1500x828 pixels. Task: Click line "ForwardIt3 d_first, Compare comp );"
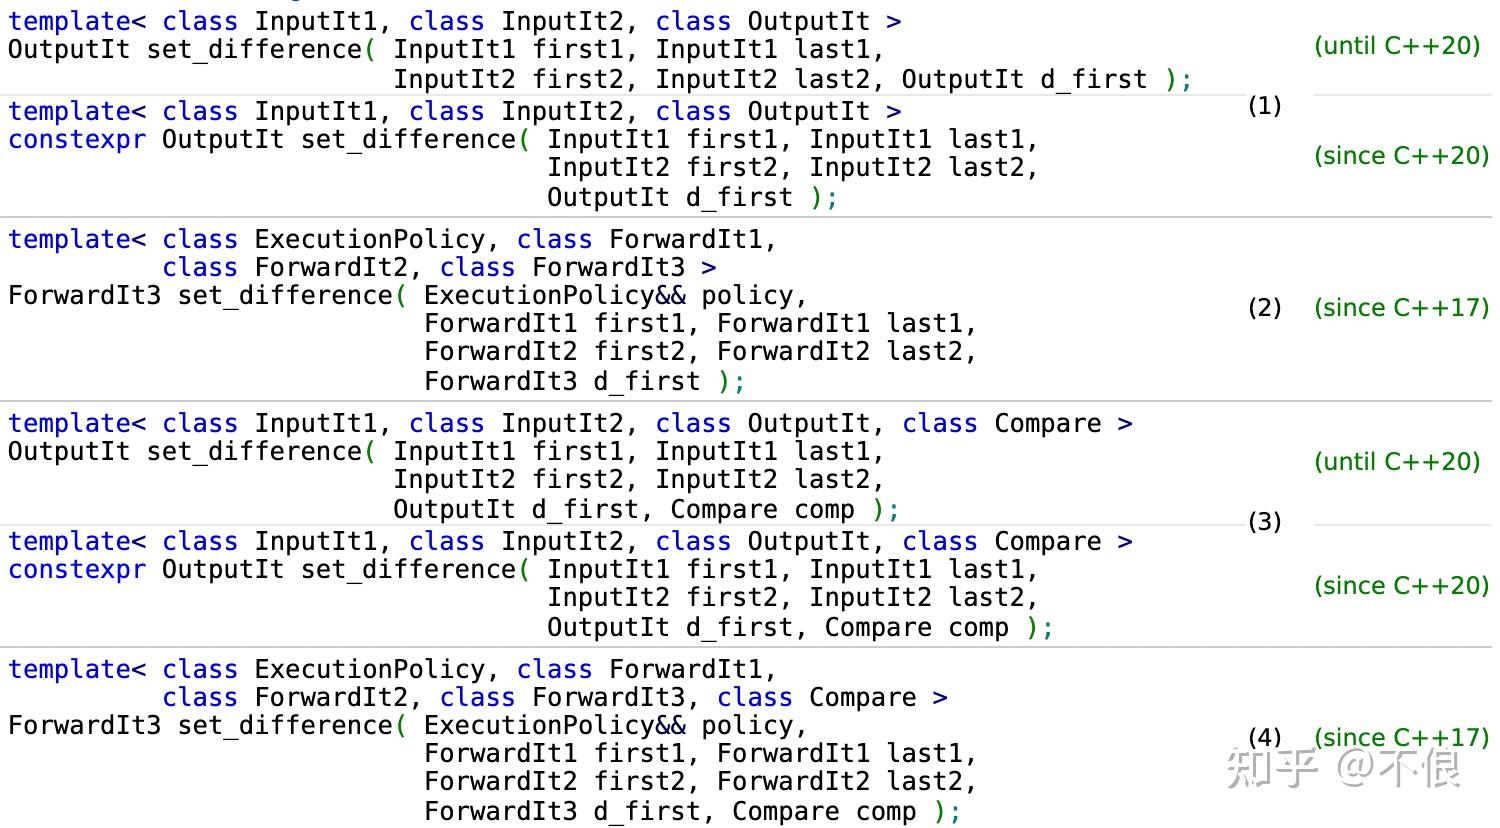[692, 812]
